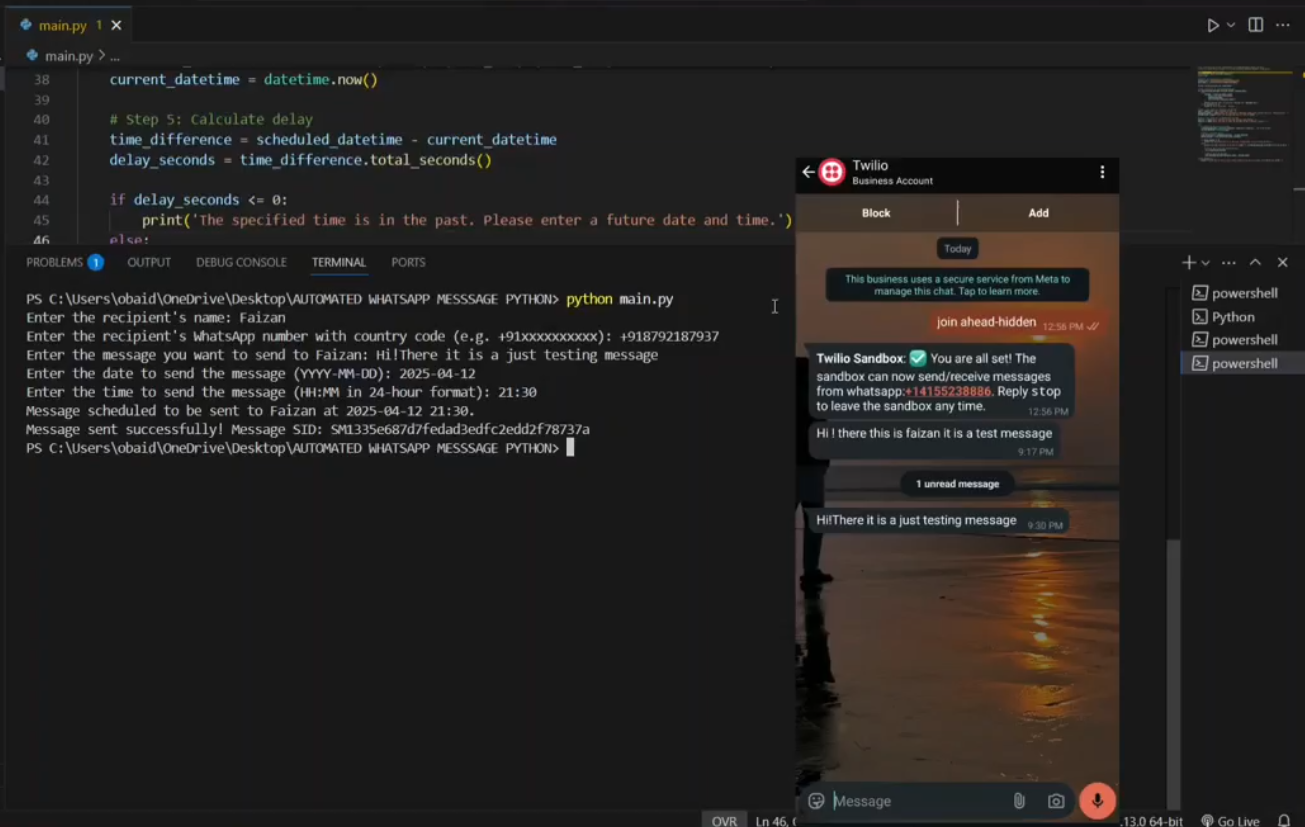The width and height of the screenshot is (1305, 827).
Task: Tap the red microphone voice button
Action: (1097, 801)
